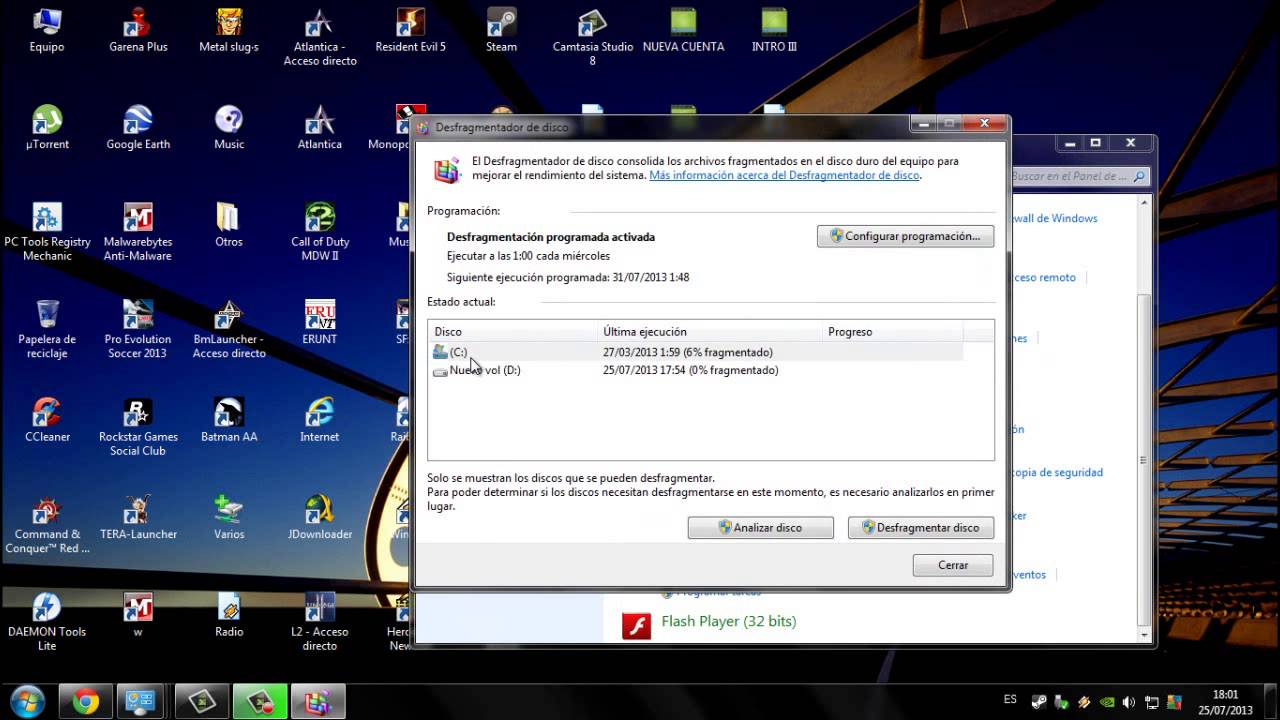1280x720 pixels.
Task: Click Configurar programación button
Action: [x=905, y=236]
